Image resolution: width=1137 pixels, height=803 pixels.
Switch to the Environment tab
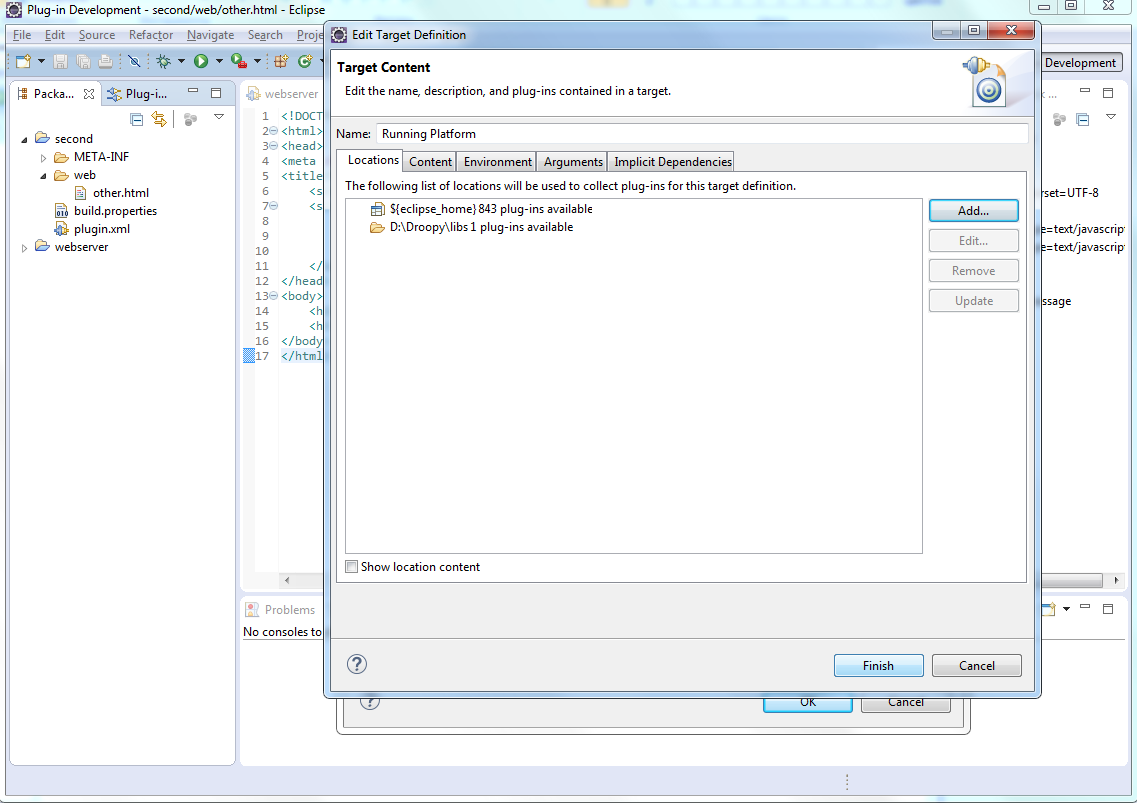tap(497, 162)
